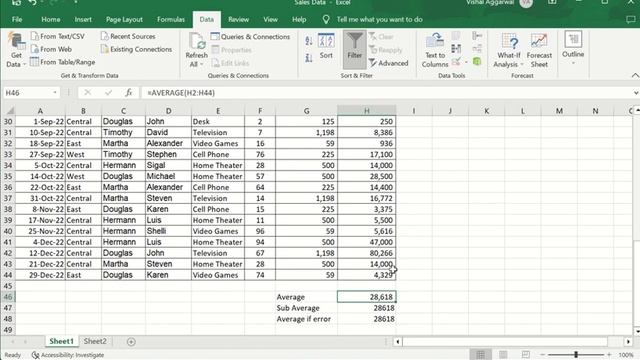Open the Help tab
Screen dimensions: 640x360
(x=299, y=19)
